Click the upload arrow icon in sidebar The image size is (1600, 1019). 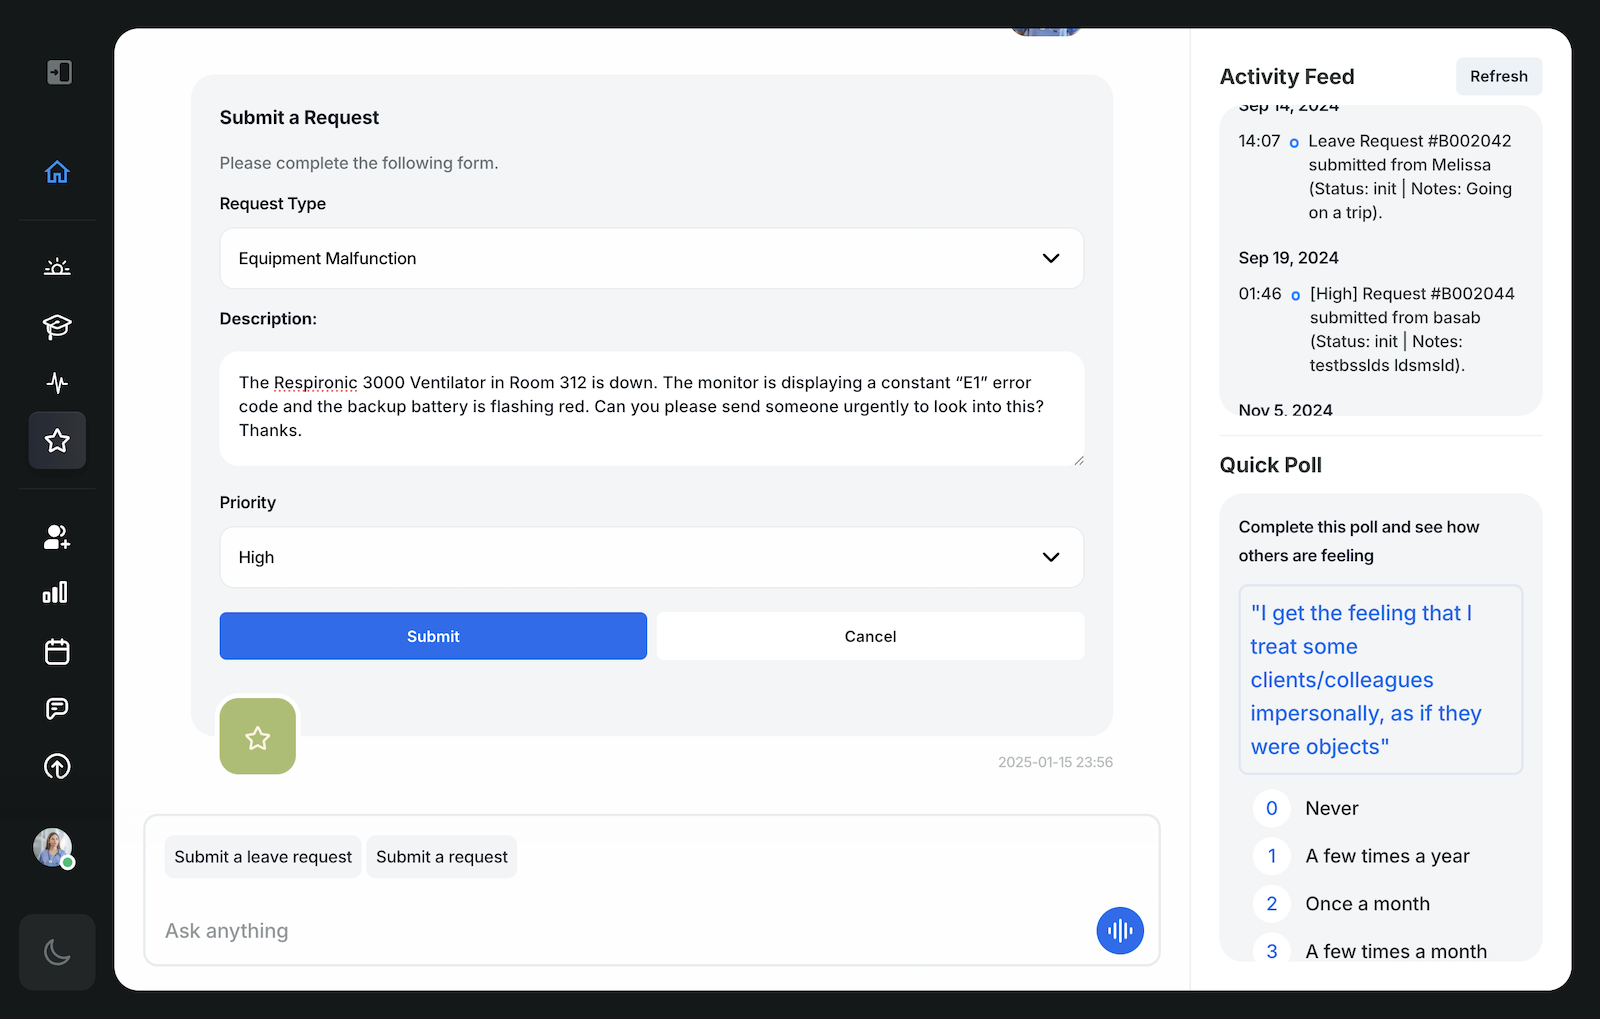(x=57, y=767)
